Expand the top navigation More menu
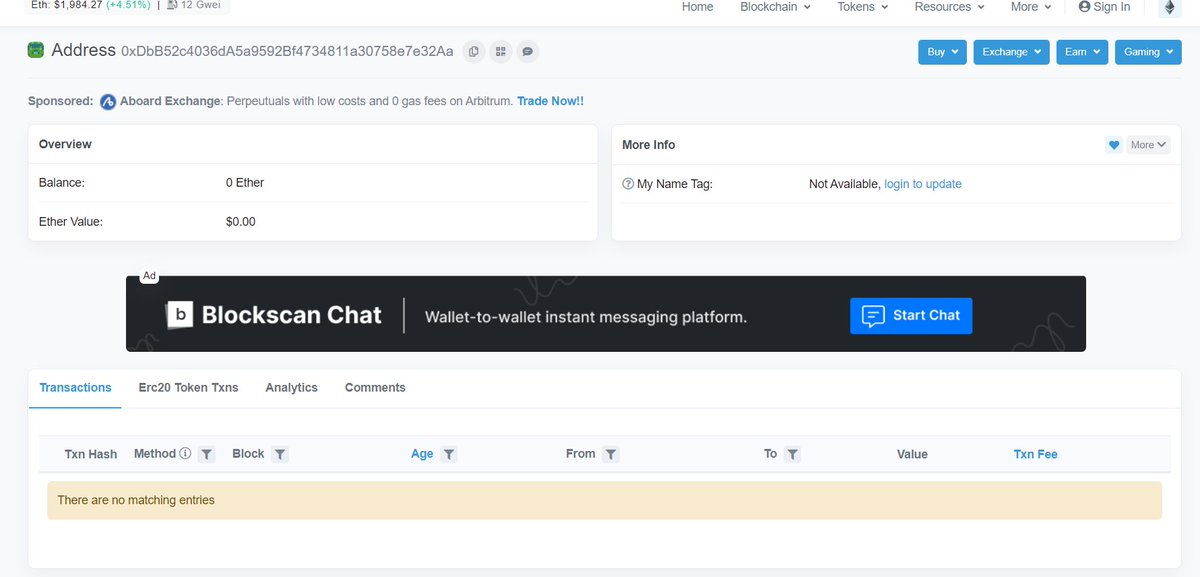Screen dimensions: 1200x577 pos(1031,7)
